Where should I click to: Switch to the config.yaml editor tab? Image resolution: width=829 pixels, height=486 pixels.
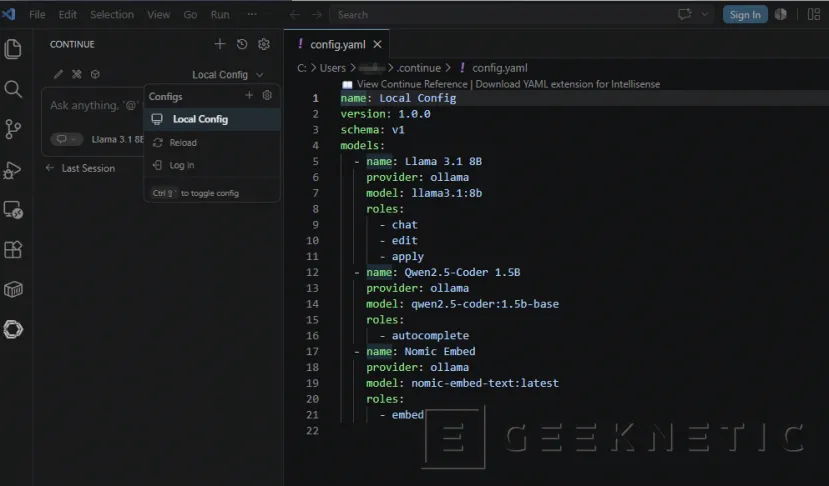(337, 44)
